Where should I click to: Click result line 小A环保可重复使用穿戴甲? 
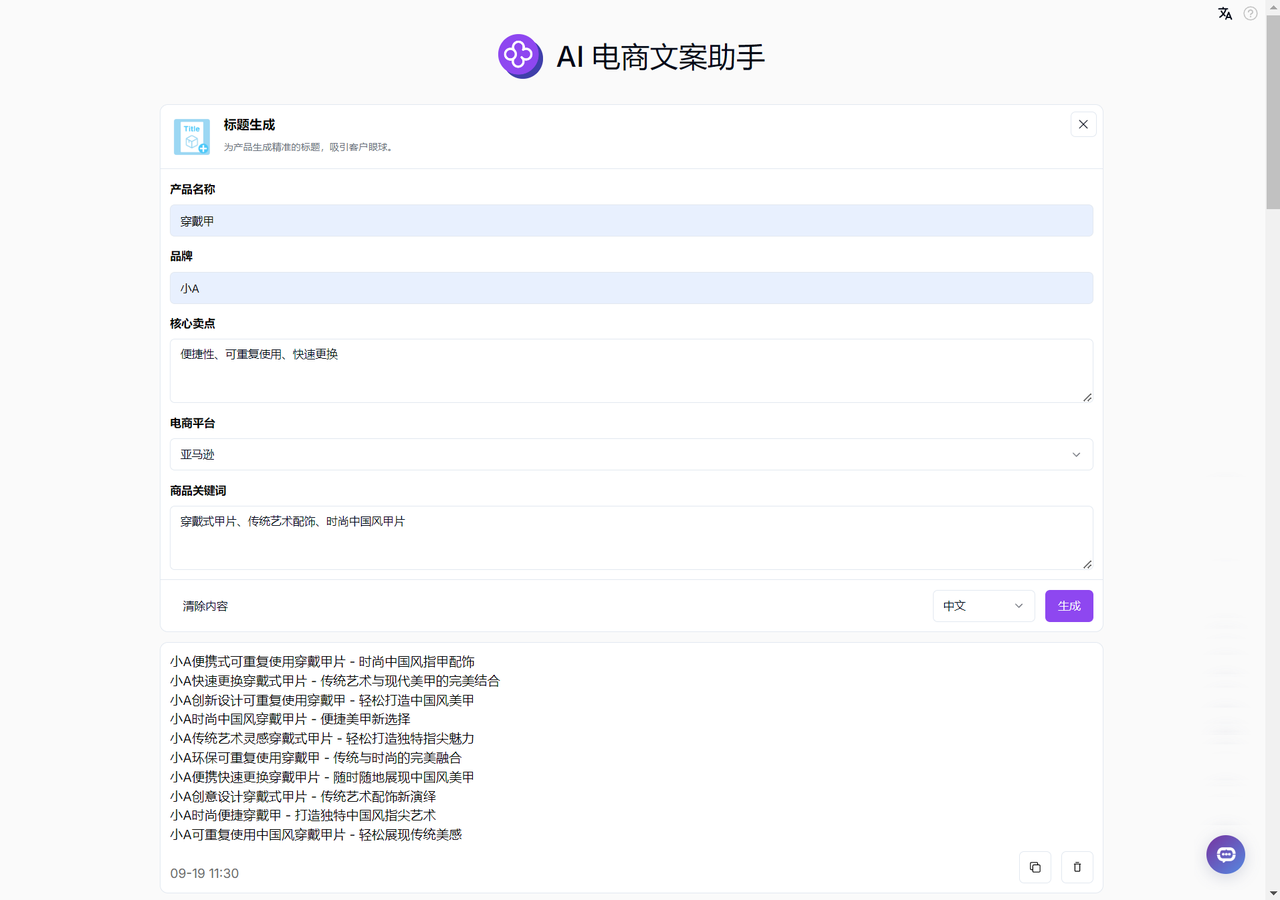[316, 758]
